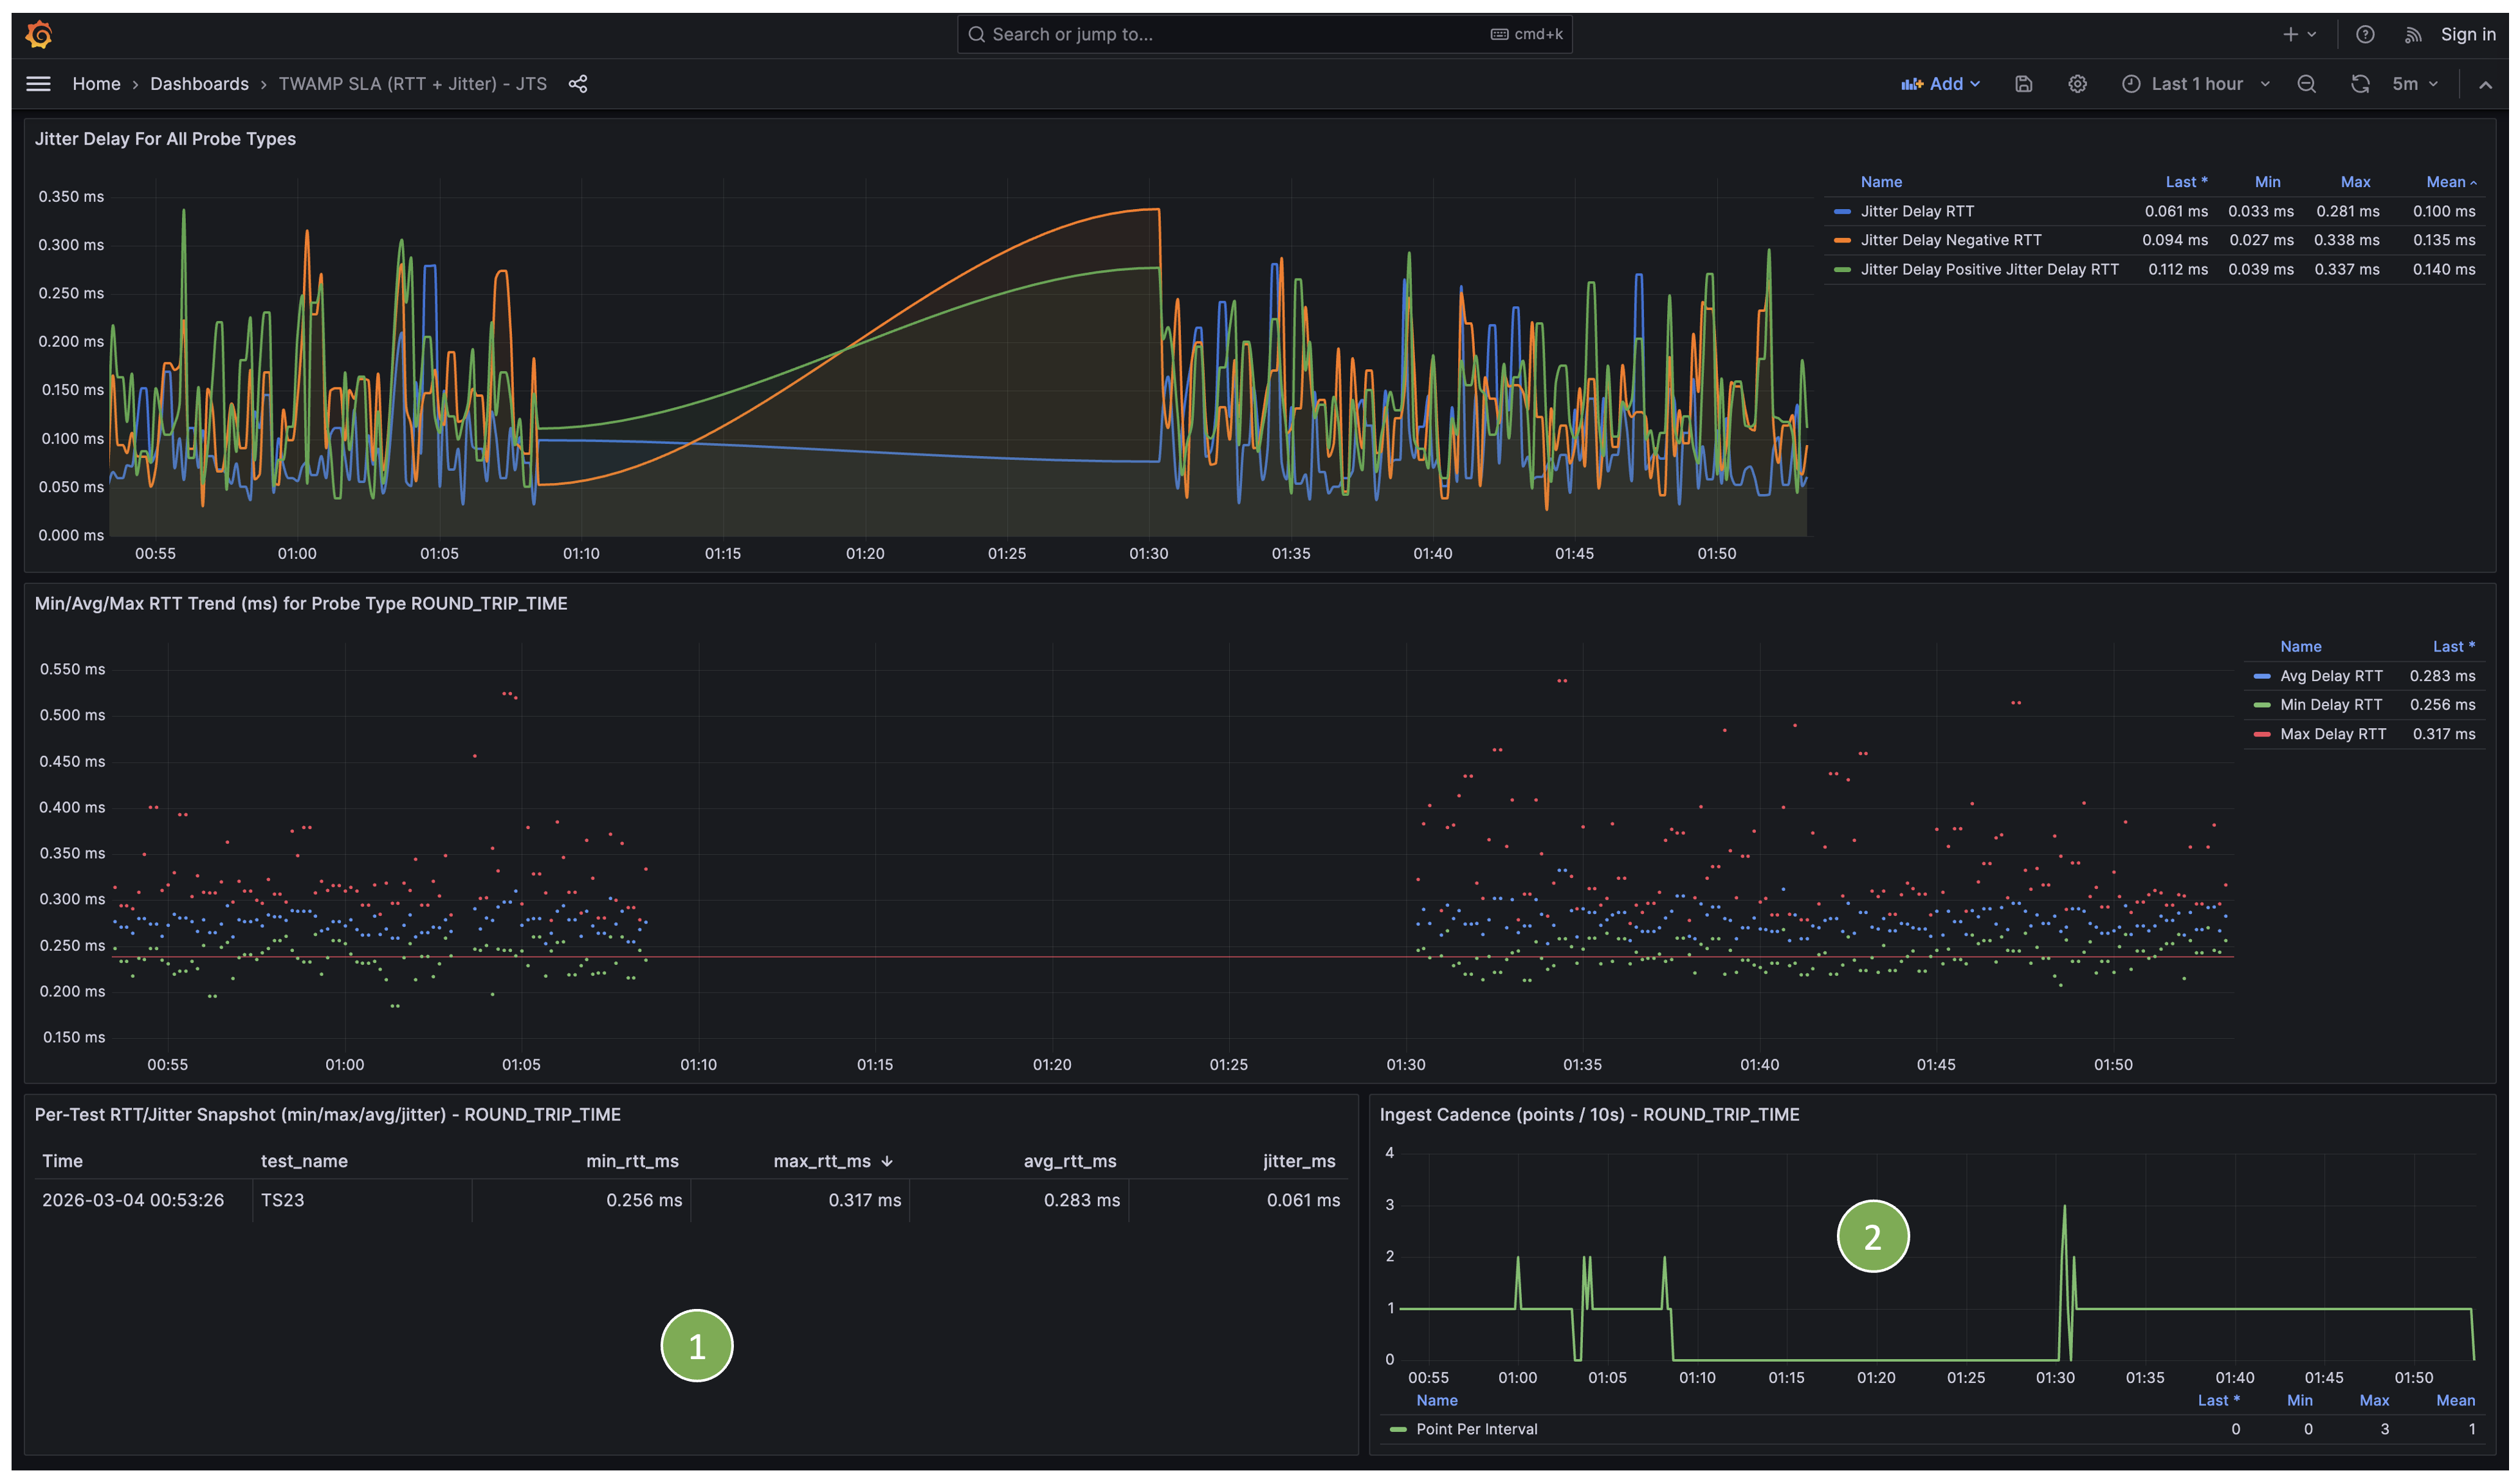This screenshot has height=1482, width=2520.
Task: Open the hamburger navigation menu
Action: point(38,84)
